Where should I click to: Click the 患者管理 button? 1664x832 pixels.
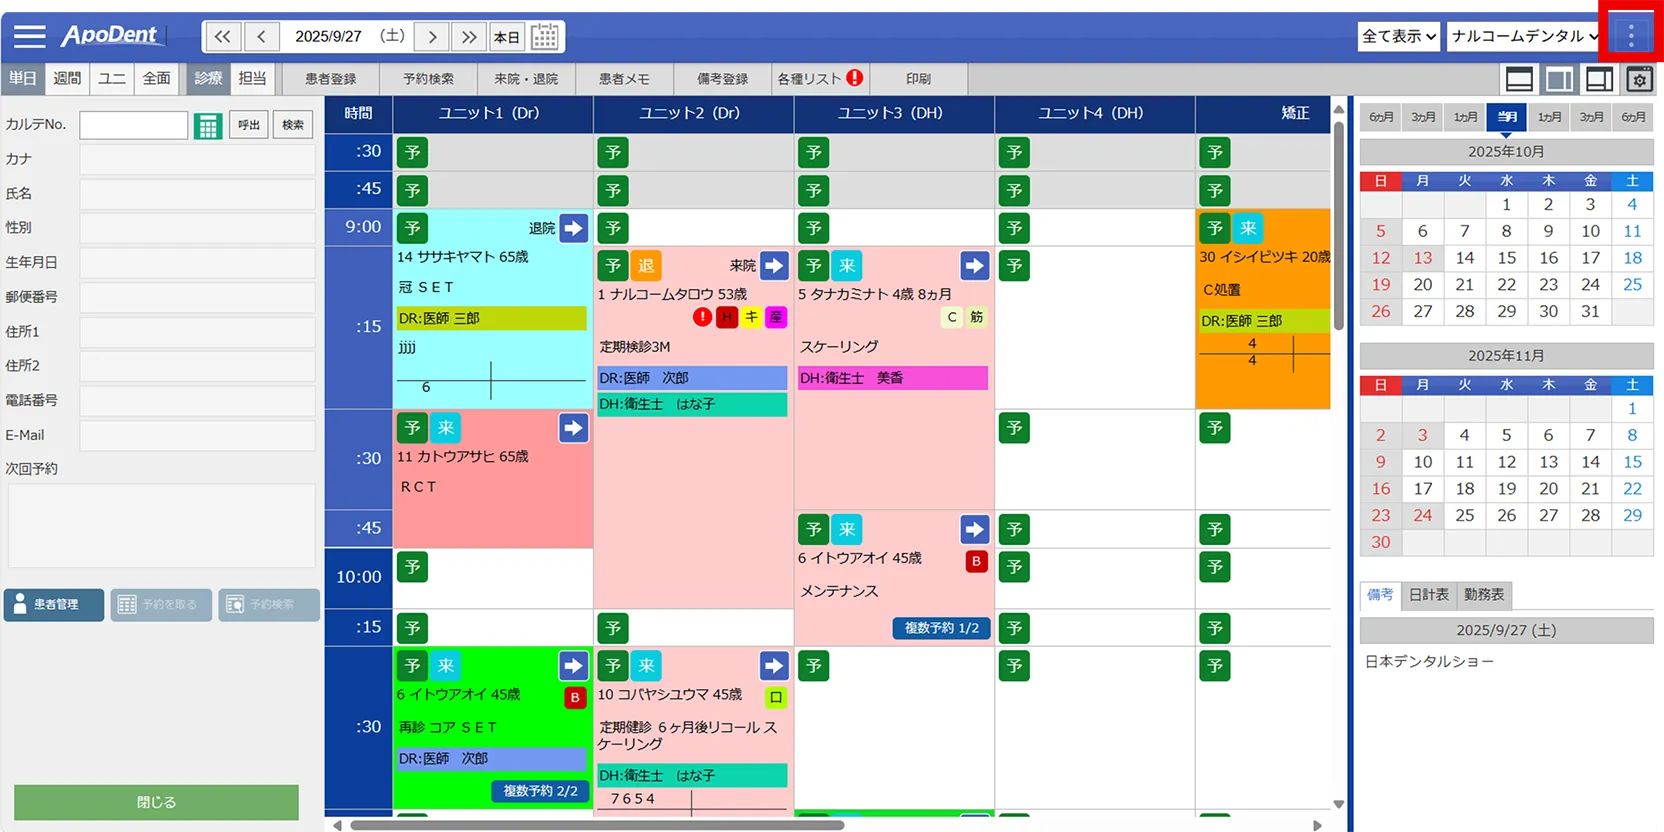[x=54, y=604]
